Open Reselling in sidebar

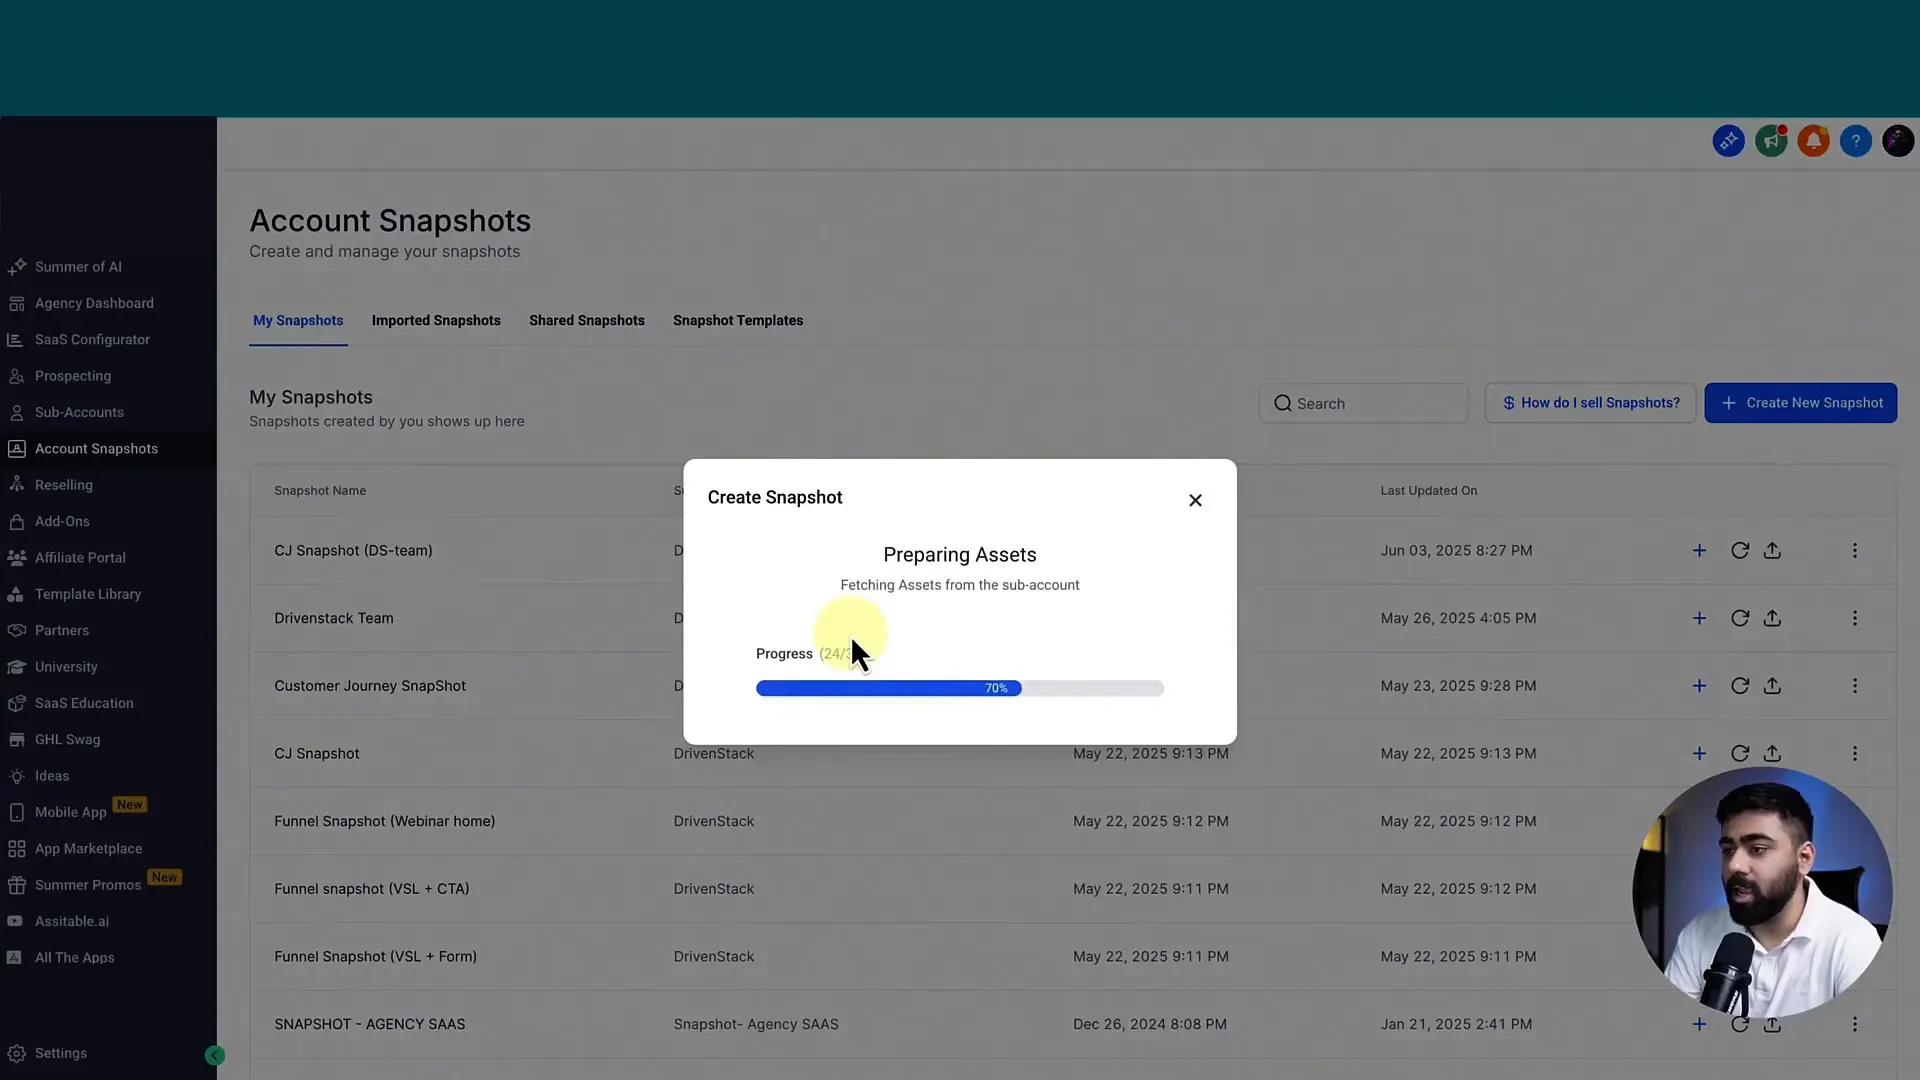(x=64, y=485)
